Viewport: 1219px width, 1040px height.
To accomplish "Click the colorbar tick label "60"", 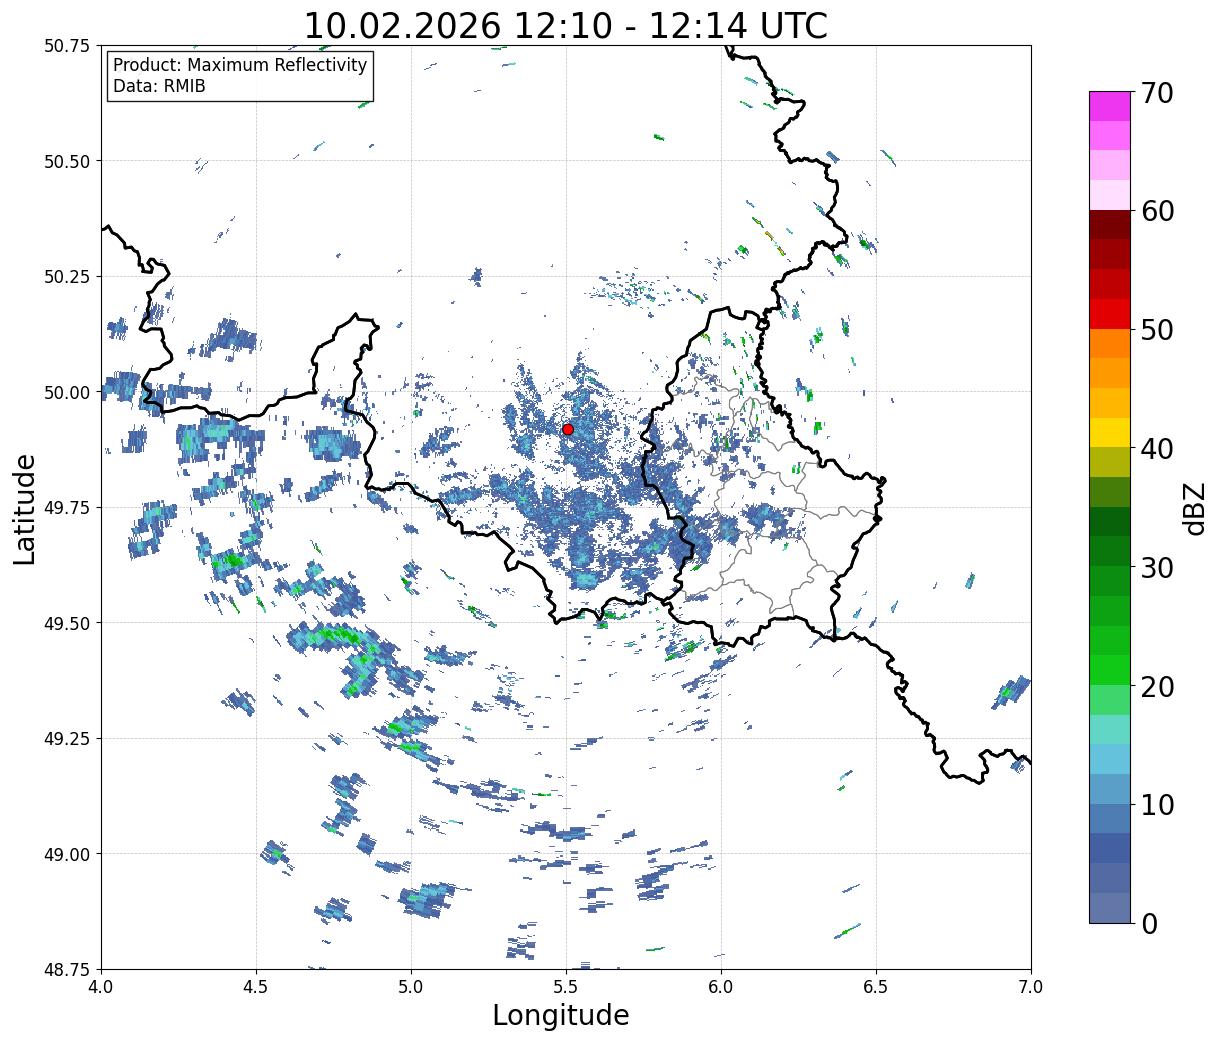I will [x=1157, y=211].
